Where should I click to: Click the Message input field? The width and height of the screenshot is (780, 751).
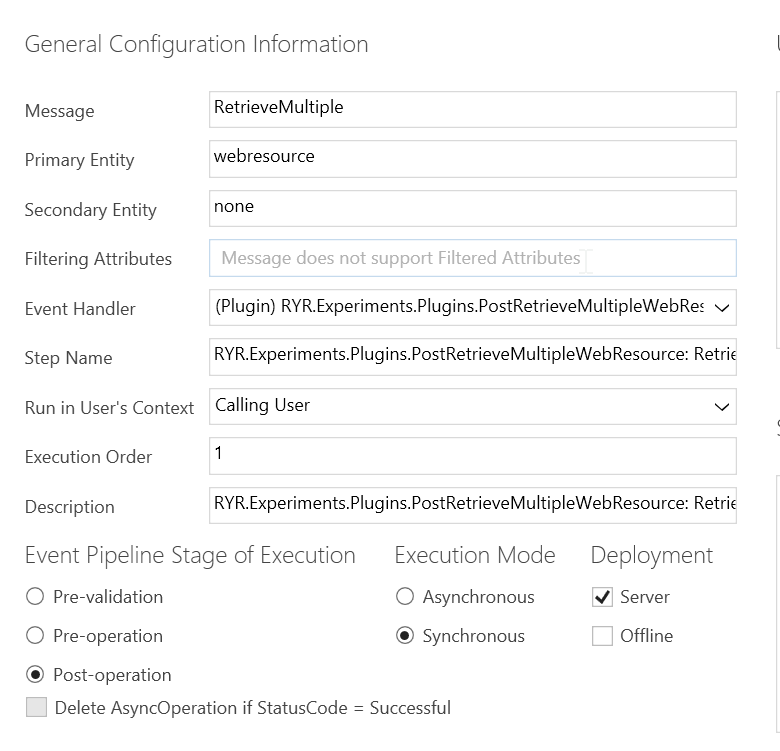[472, 109]
